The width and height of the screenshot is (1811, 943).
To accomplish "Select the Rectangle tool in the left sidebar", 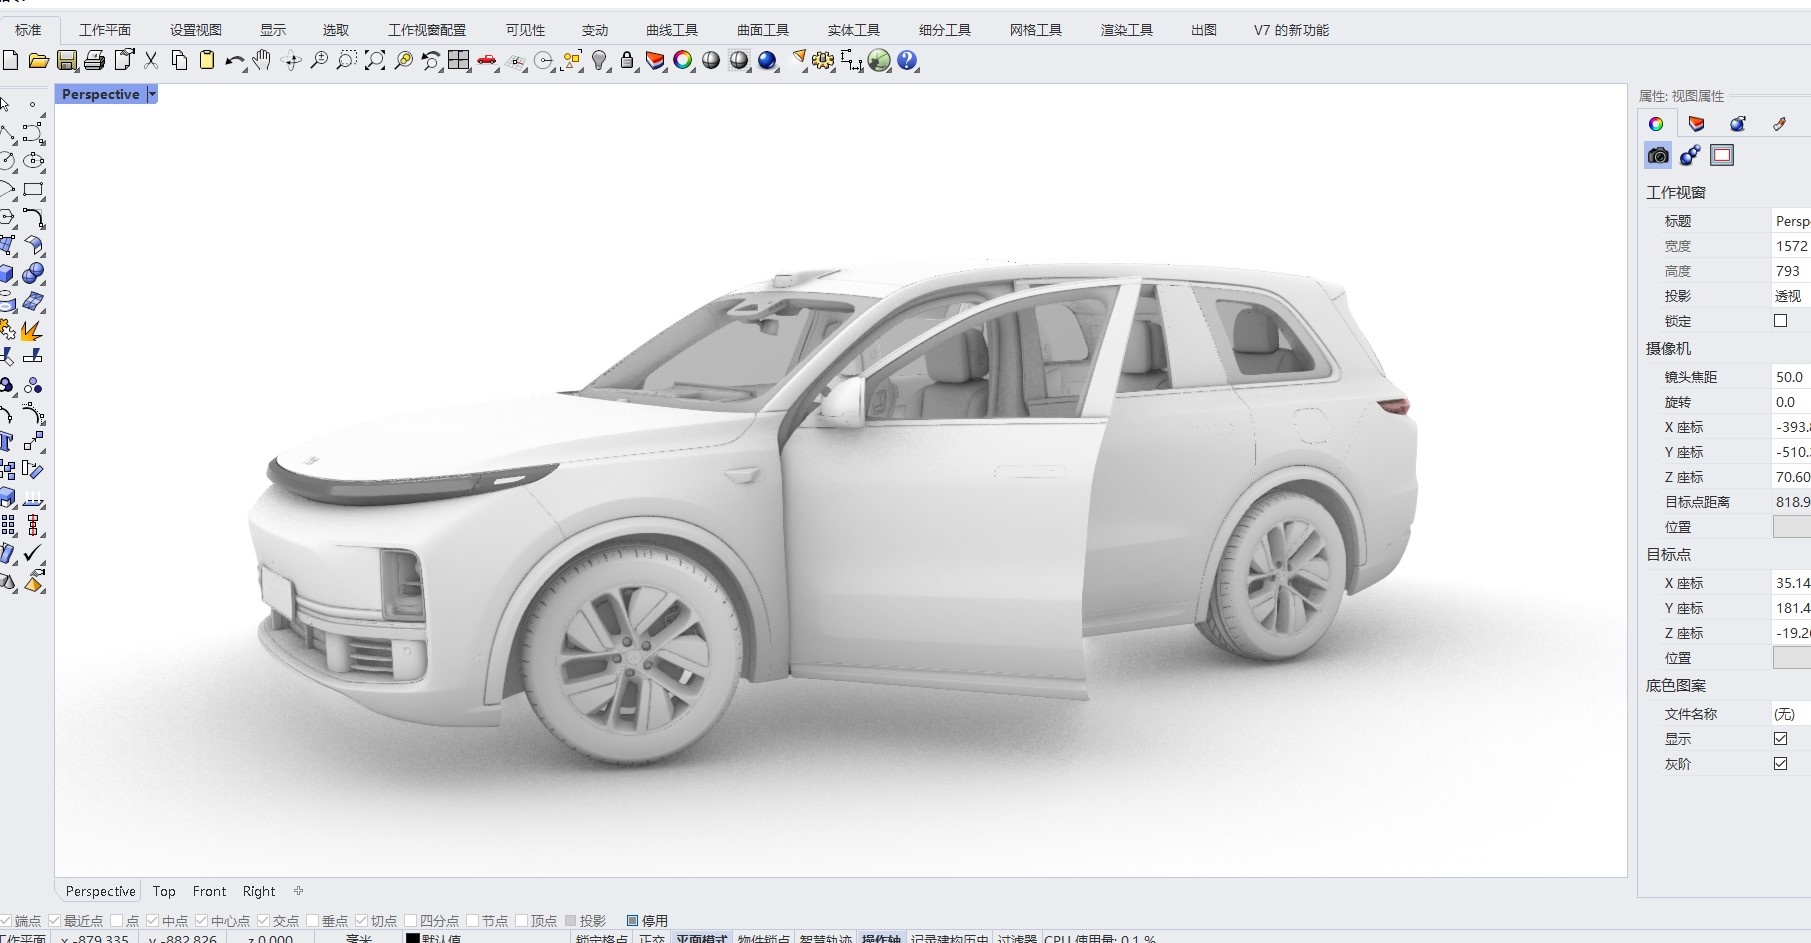I will click(33, 189).
